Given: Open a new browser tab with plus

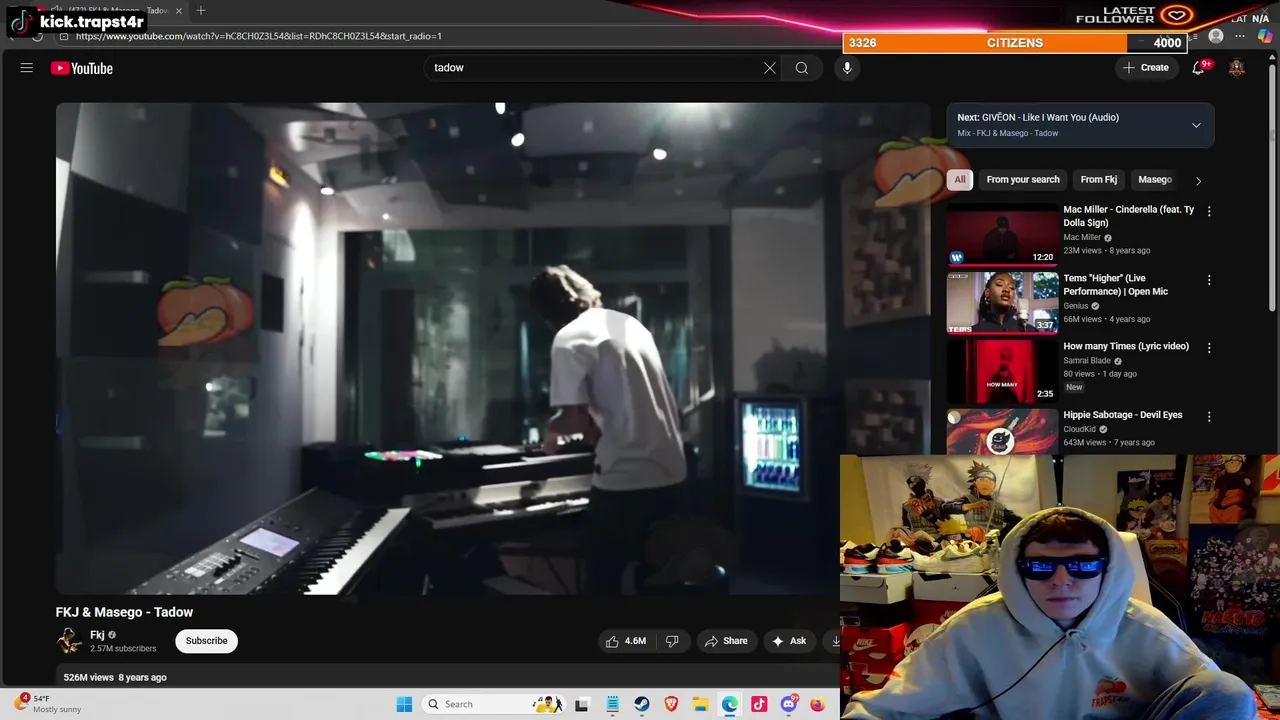Looking at the screenshot, I should click(201, 10).
